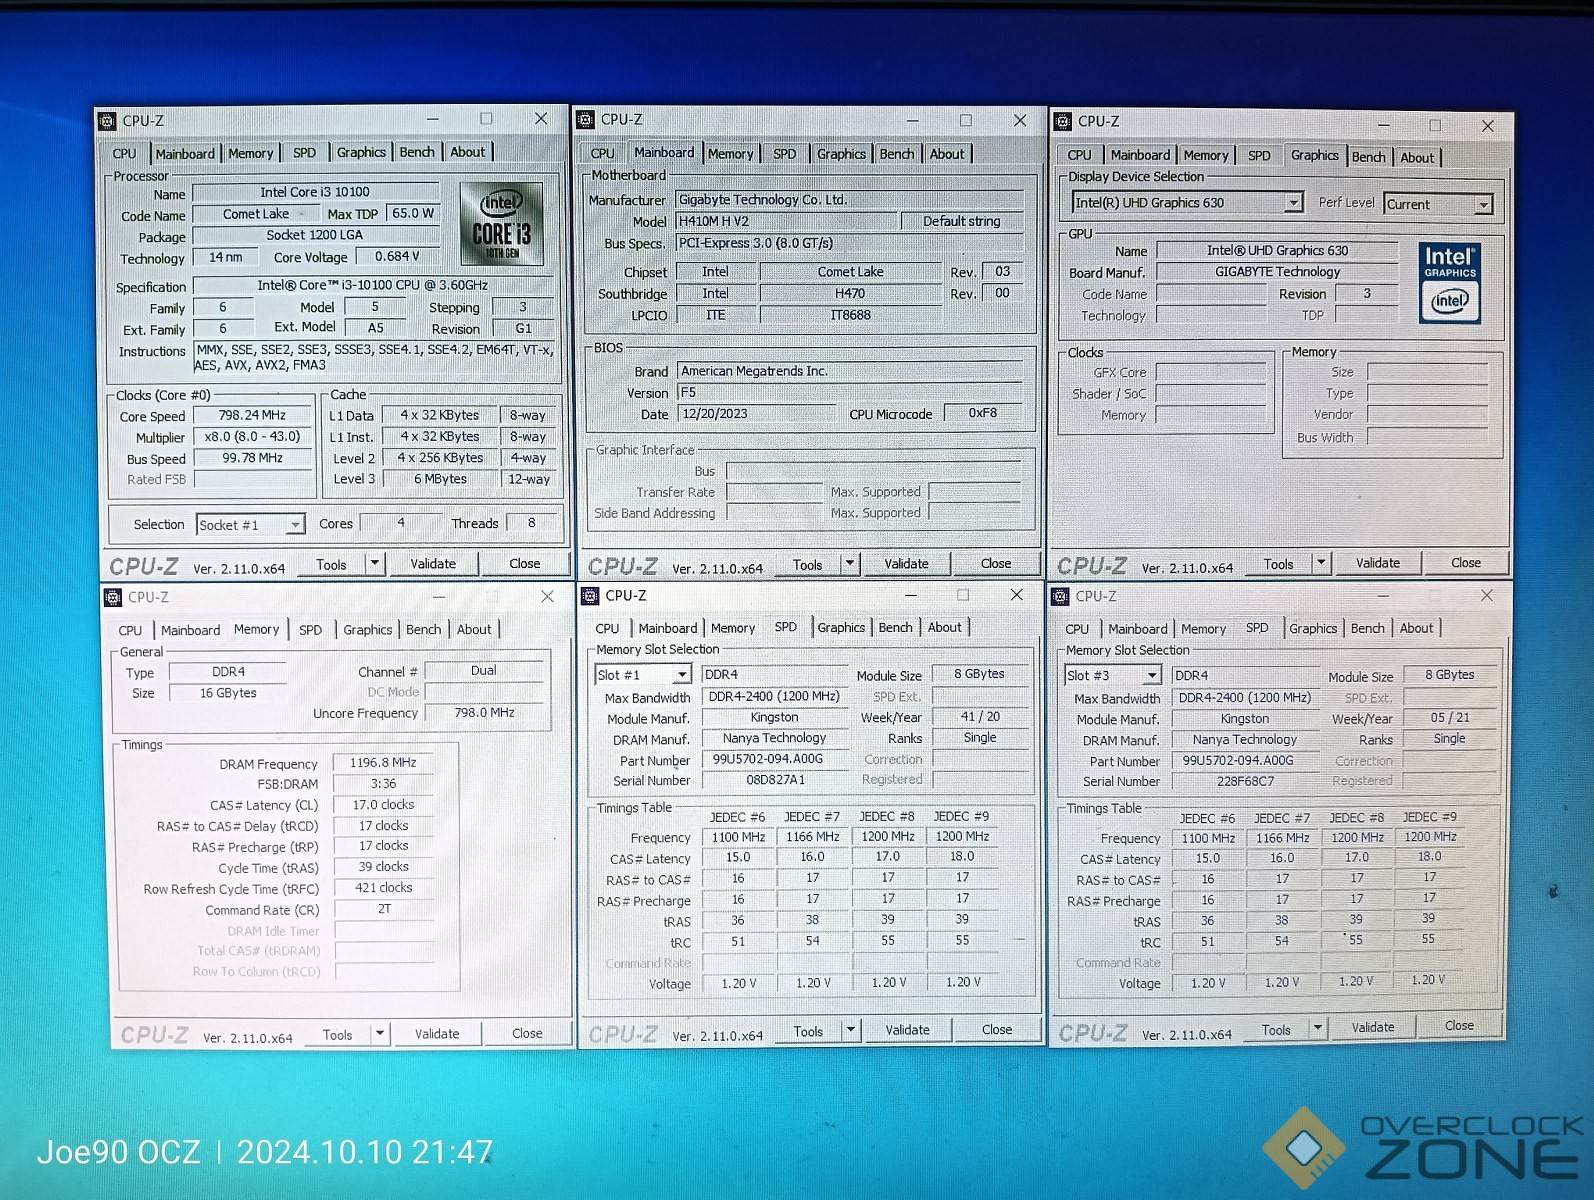Click Validate in the Intel Core i3 window
This screenshot has width=1594, height=1200.
(433, 564)
